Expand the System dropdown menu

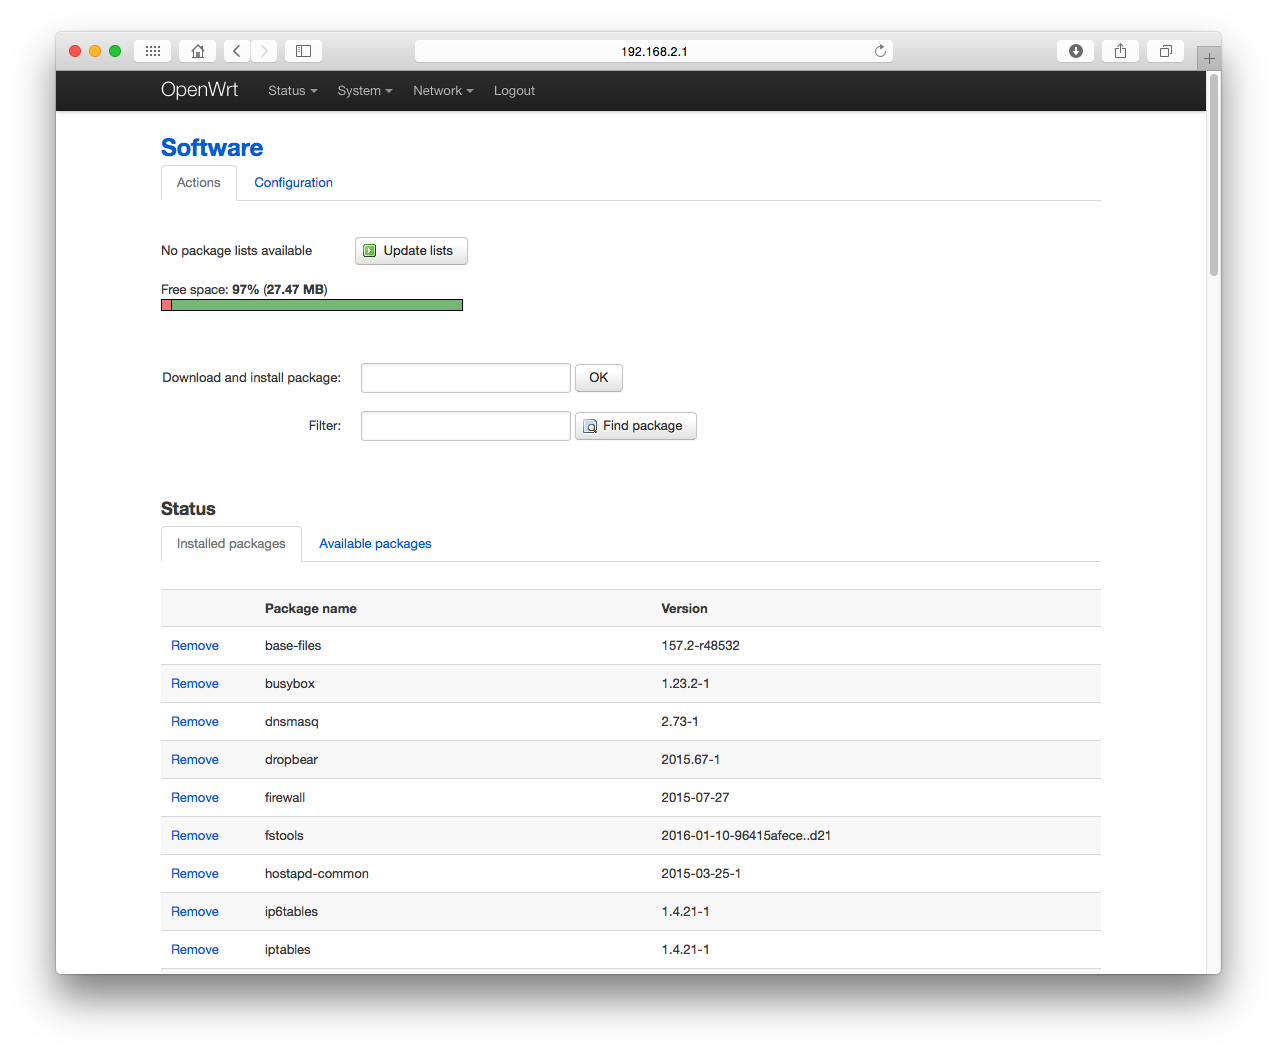tap(365, 91)
